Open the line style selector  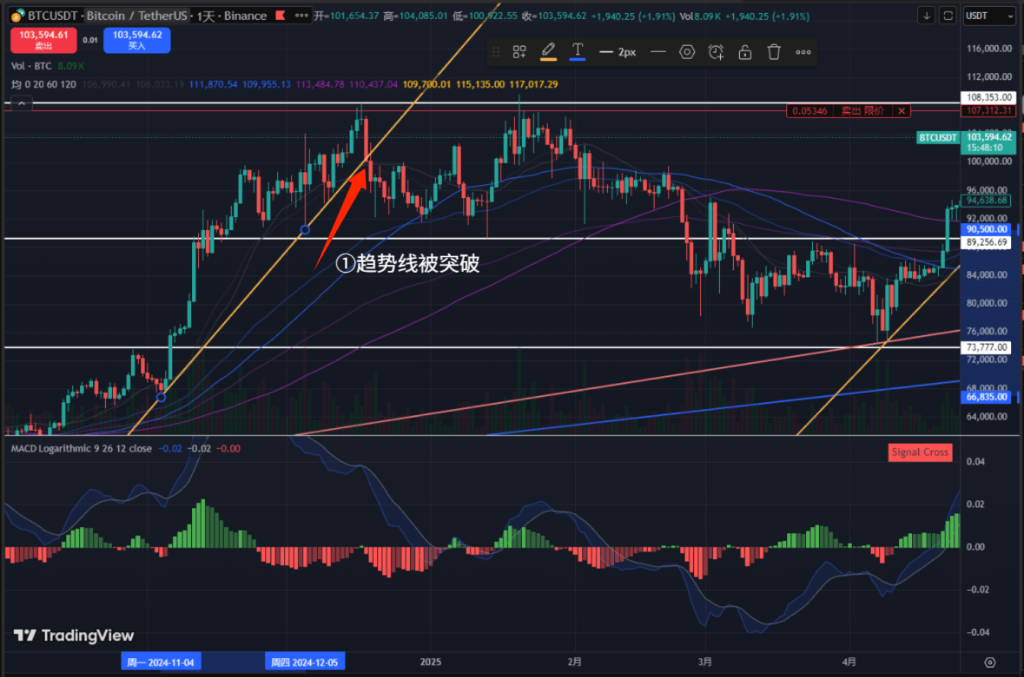(x=657, y=52)
